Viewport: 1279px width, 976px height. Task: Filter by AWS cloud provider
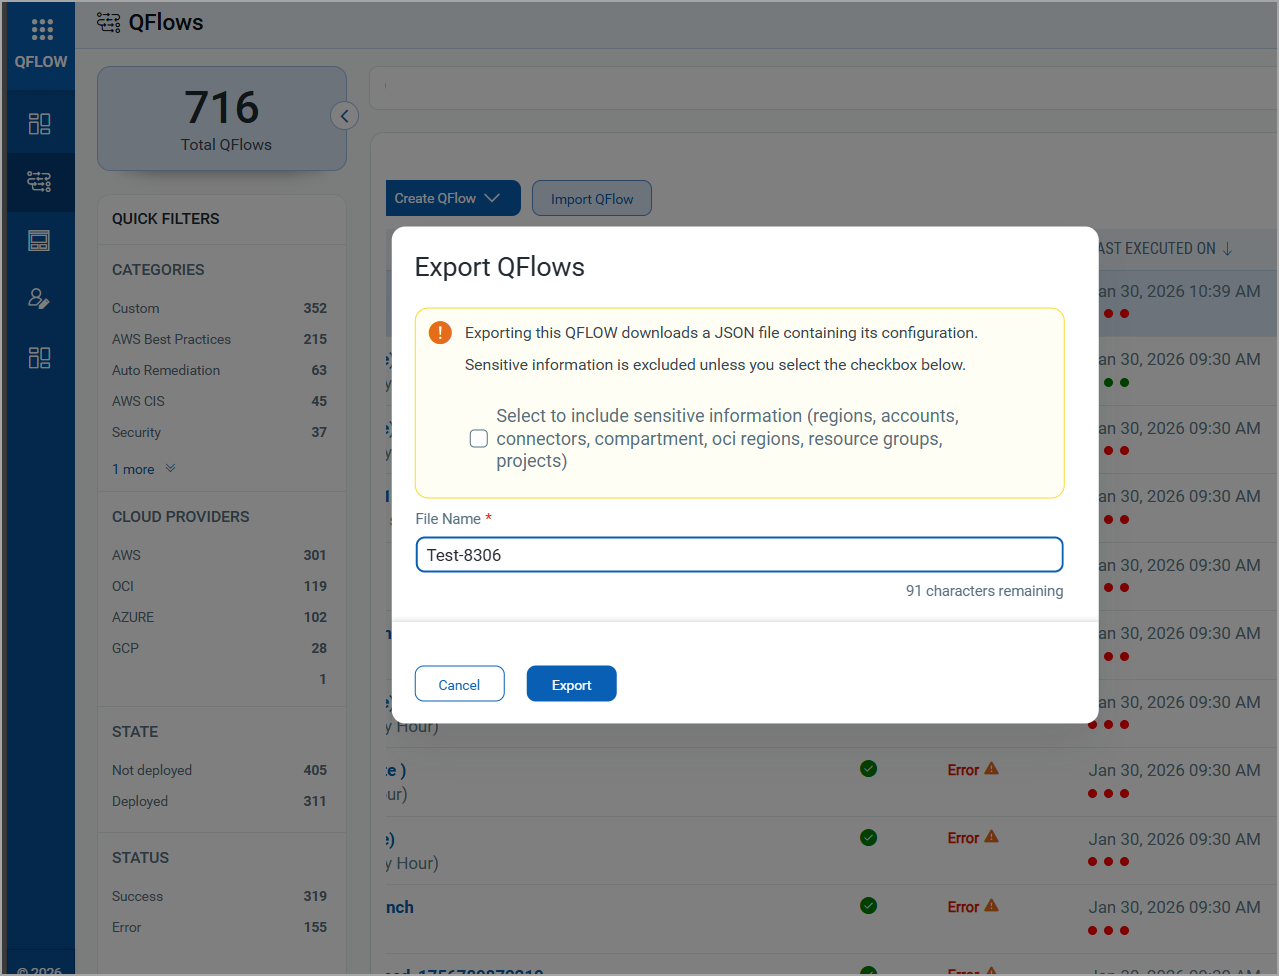[x=126, y=555]
